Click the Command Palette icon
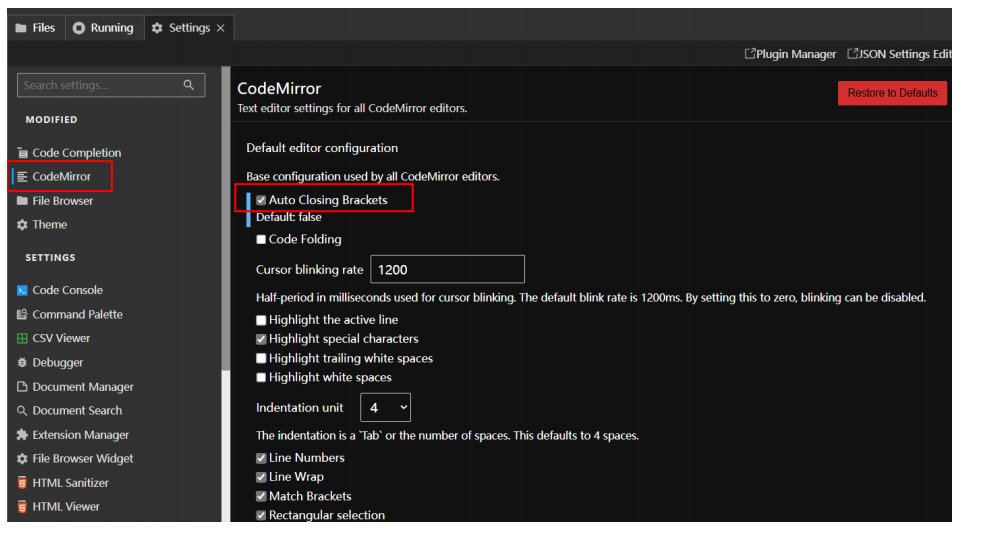 coord(22,315)
